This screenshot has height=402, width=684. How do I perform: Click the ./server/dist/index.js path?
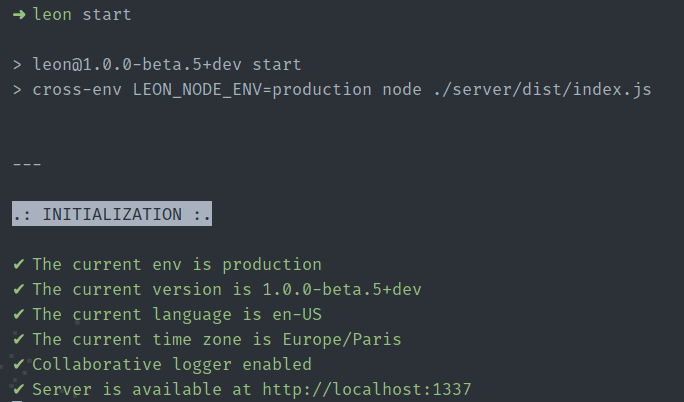point(542,89)
